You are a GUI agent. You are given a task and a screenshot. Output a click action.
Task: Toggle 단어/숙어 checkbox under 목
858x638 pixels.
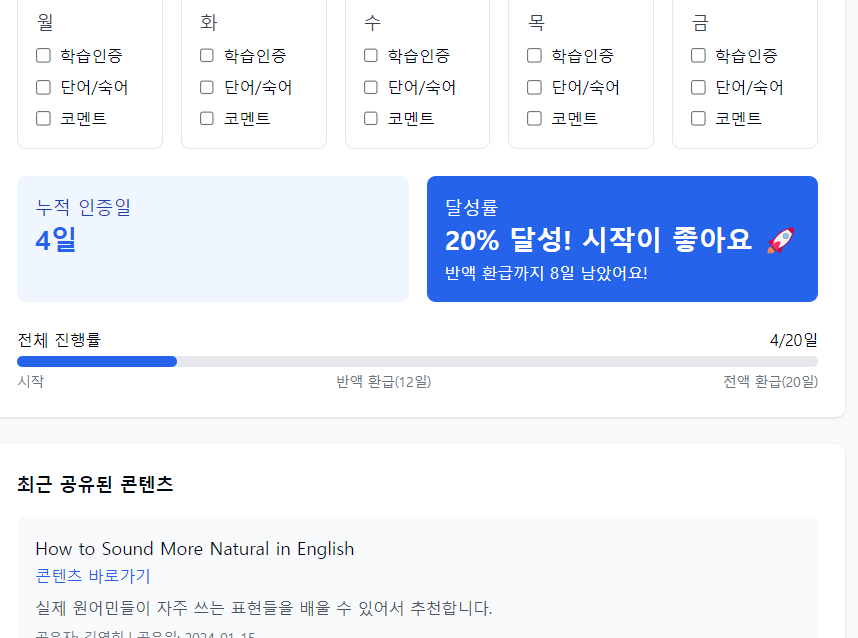(533, 87)
